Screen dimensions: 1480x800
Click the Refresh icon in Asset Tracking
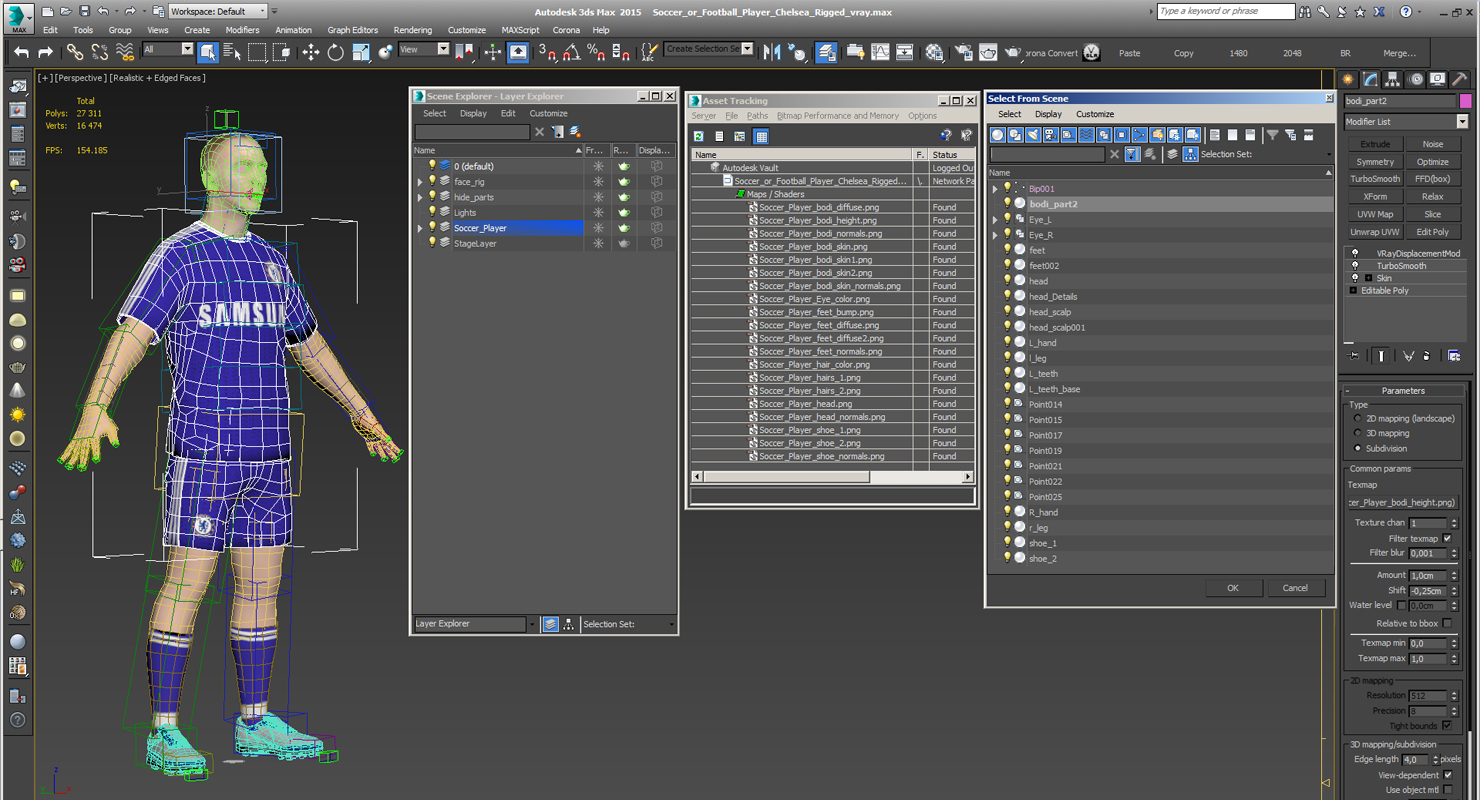(x=699, y=136)
